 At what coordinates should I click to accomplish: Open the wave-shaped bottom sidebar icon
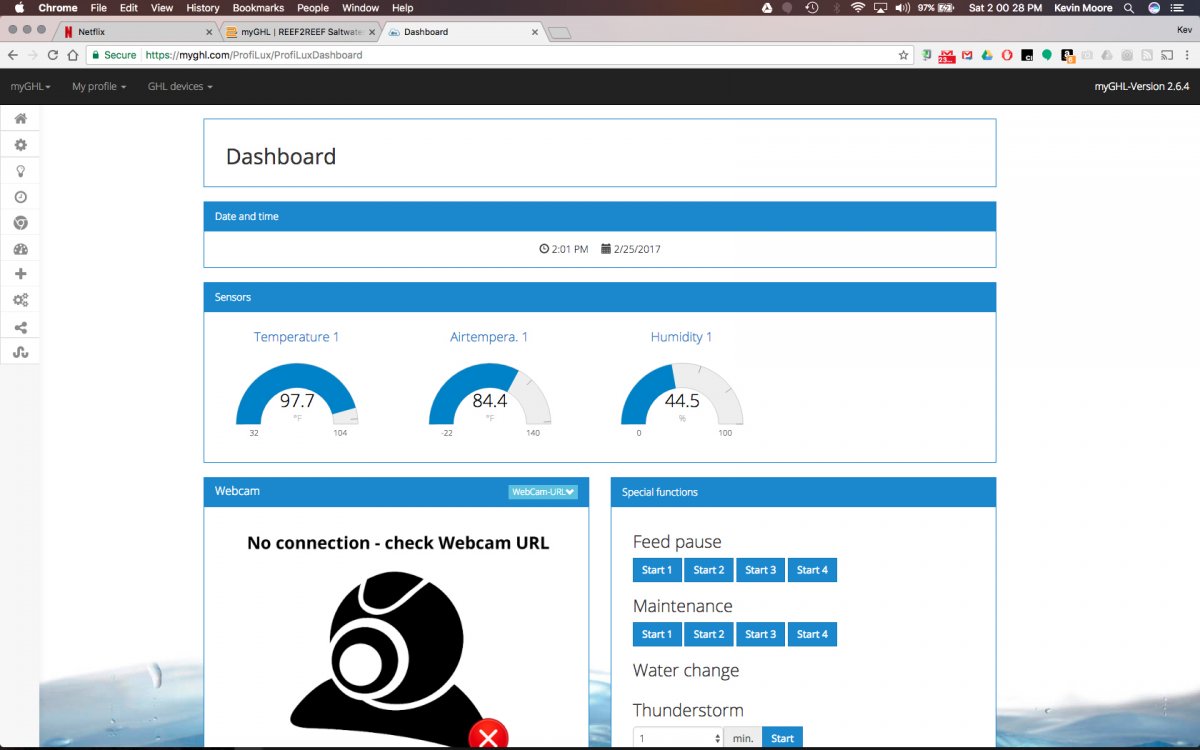pos(20,352)
